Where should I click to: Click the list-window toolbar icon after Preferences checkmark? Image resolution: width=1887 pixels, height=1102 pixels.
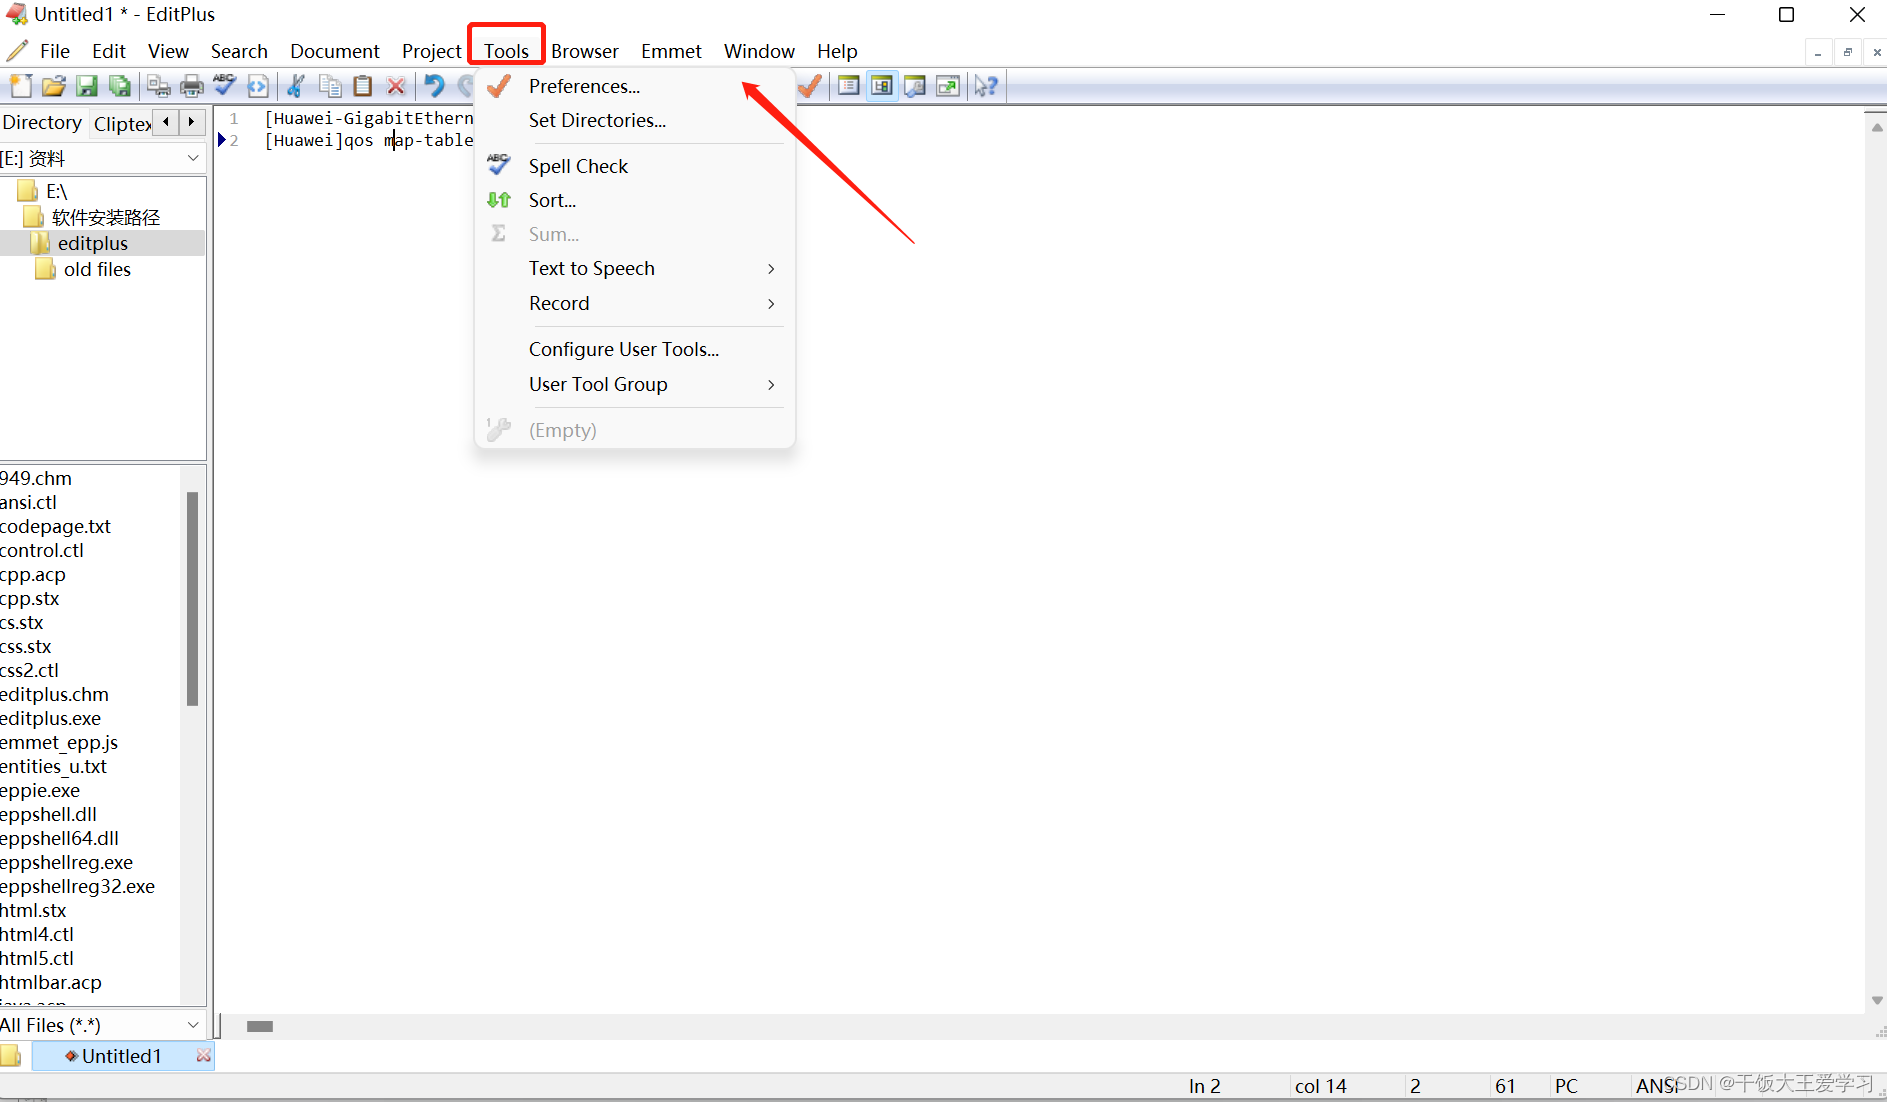pyautogui.click(x=849, y=86)
